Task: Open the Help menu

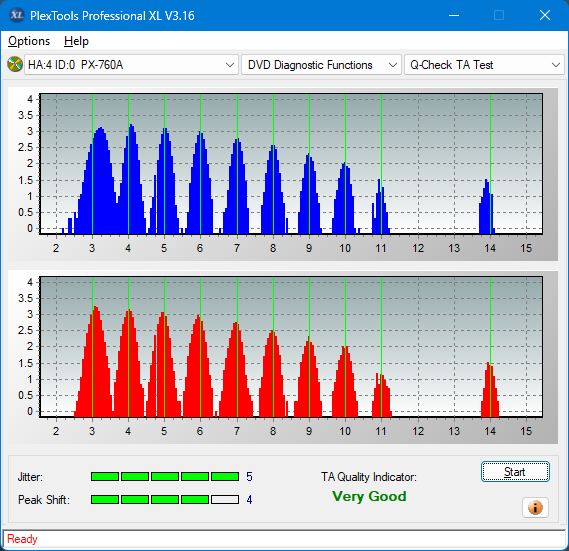Action: 76,41
